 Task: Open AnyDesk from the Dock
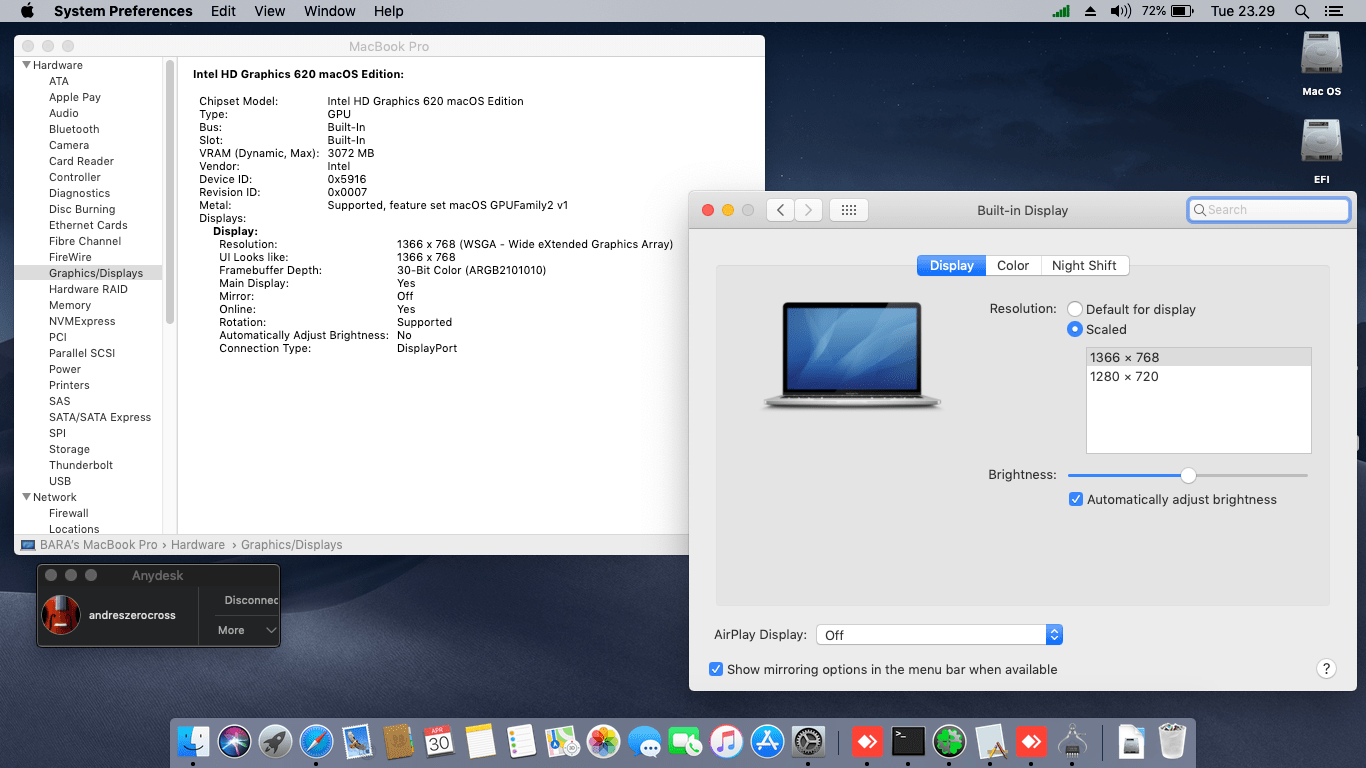pos(866,743)
